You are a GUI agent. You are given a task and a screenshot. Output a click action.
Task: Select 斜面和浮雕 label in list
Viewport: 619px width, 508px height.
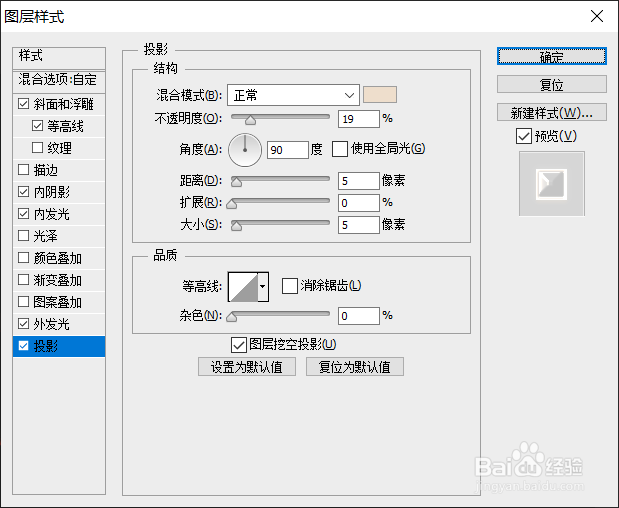click(63, 104)
